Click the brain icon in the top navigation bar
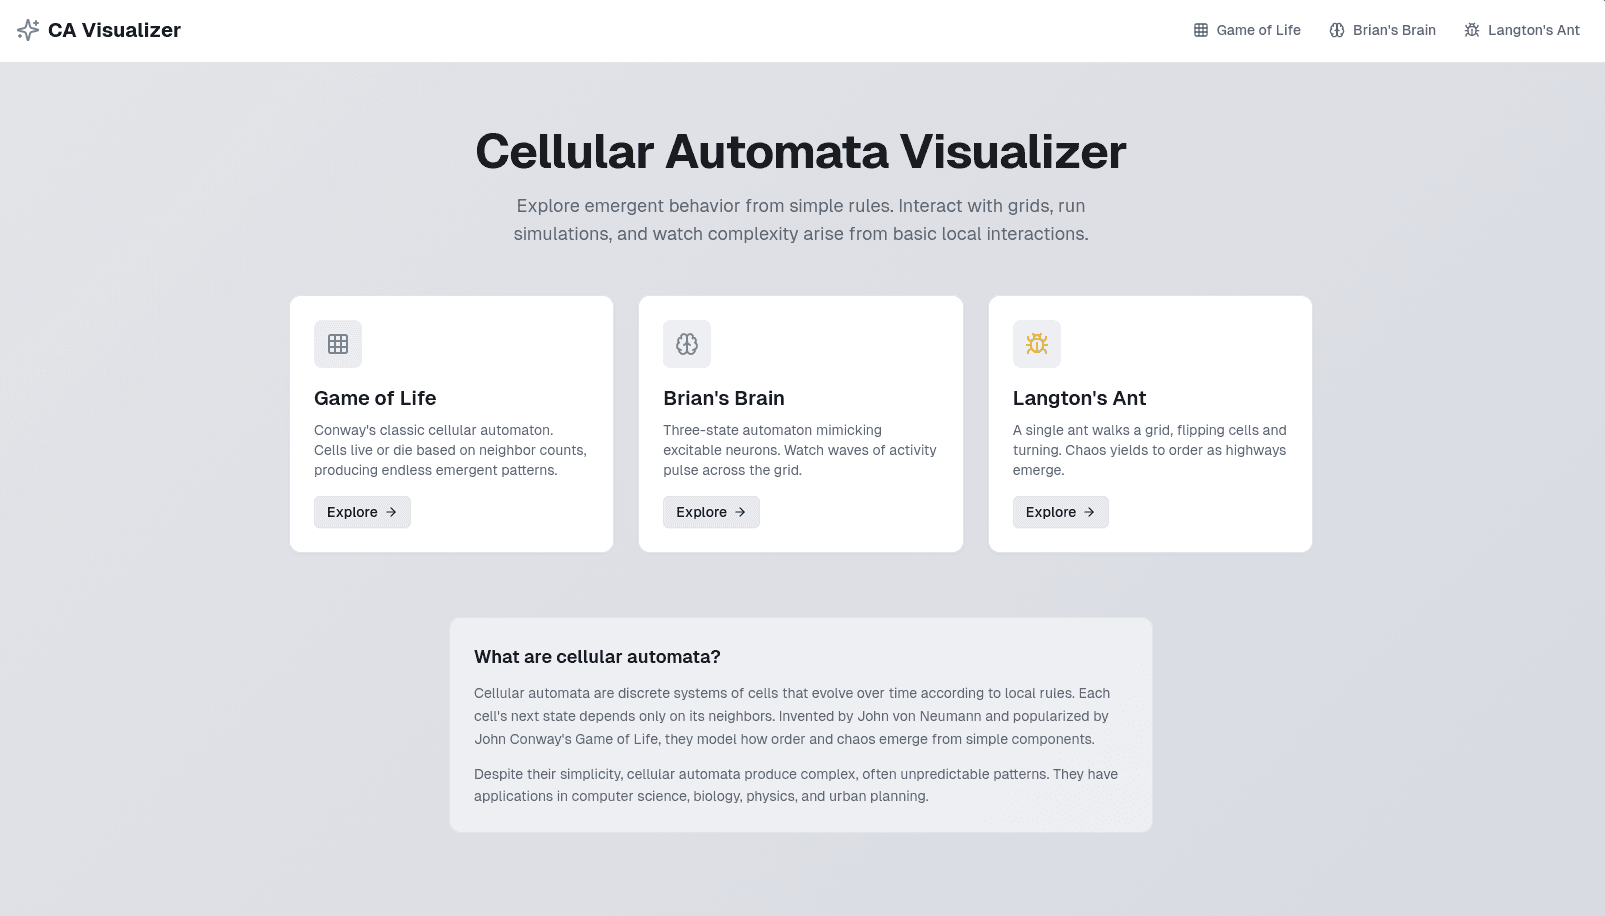This screenshot has width=1605, height=916. click(x=1337, y=30)
